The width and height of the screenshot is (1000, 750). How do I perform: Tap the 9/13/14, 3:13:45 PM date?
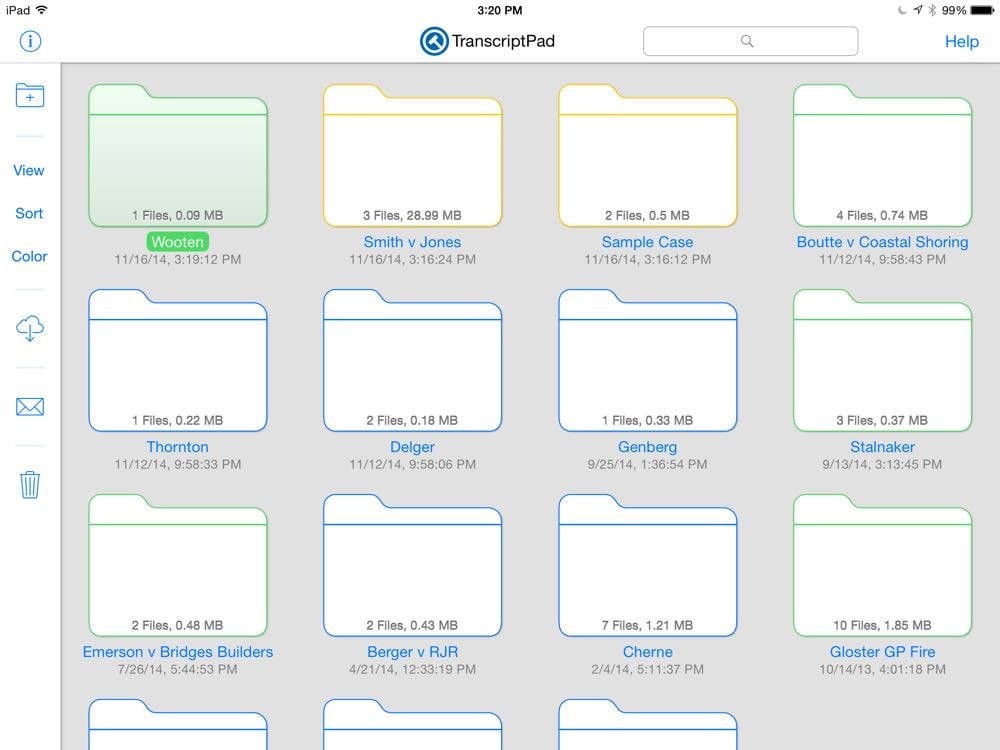click(x=883, y=464)
